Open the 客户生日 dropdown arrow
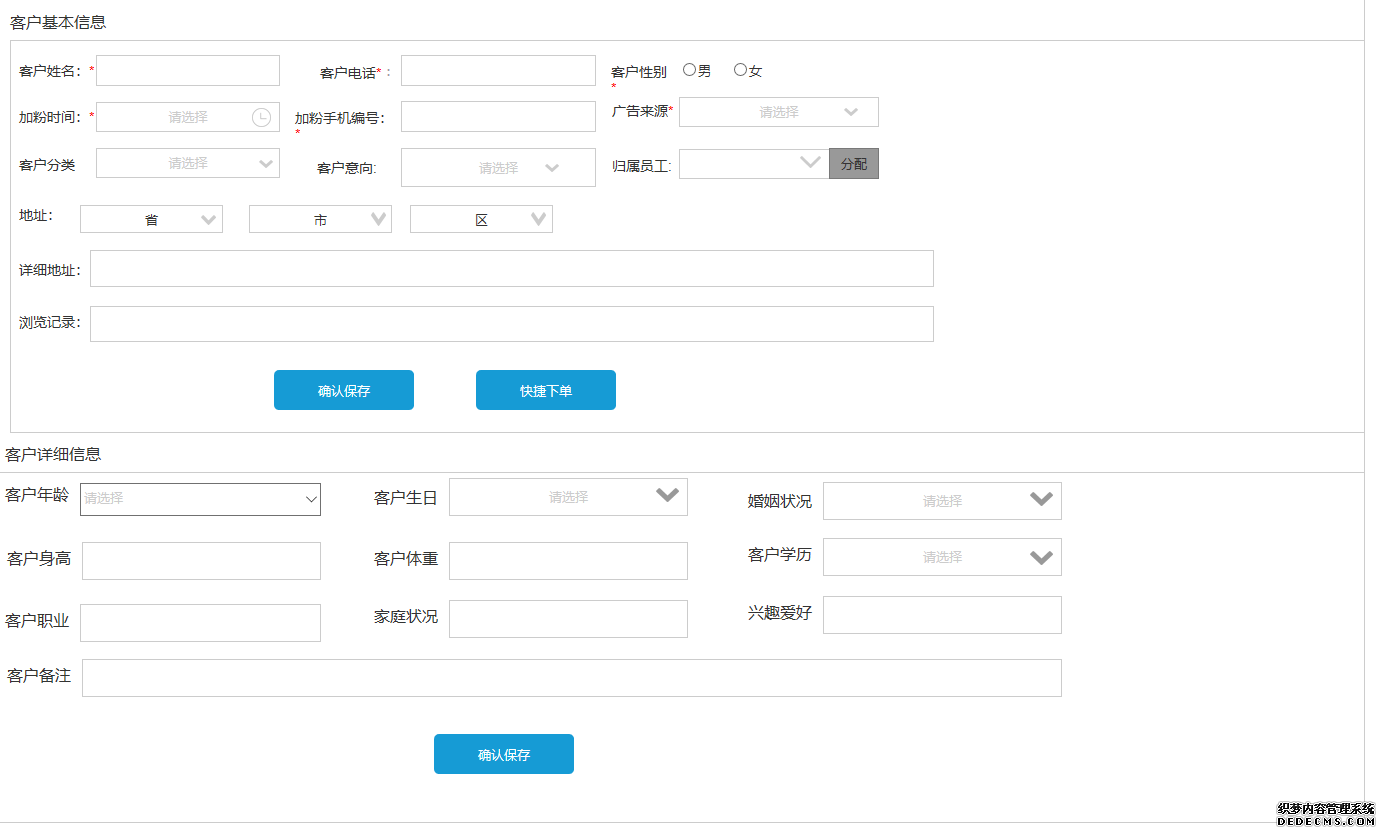The image size is (1386, 836). coord(669,496)
